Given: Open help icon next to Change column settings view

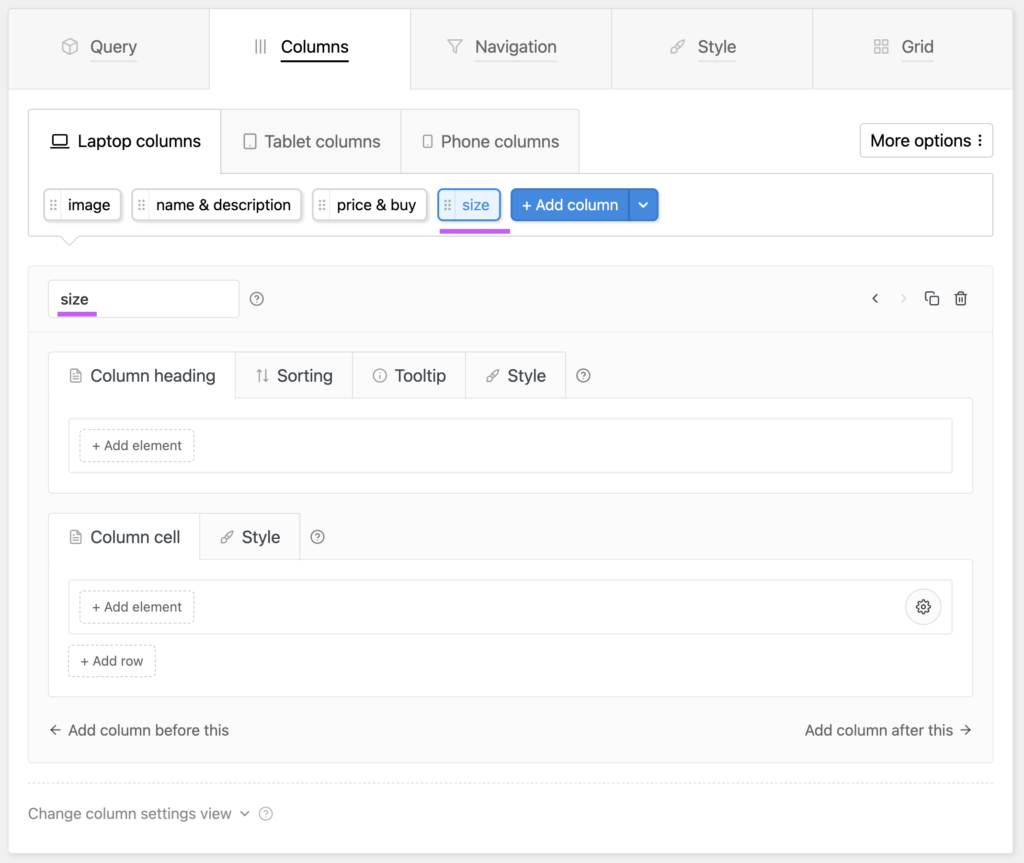Looking at the screenshot, I should click(266, 814).
